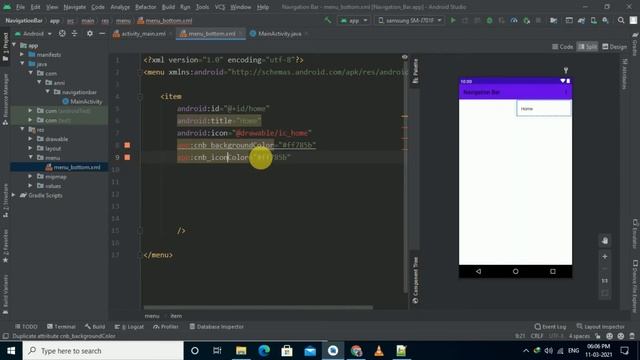Open Microsoft Store from taskbar

(287, 351)
